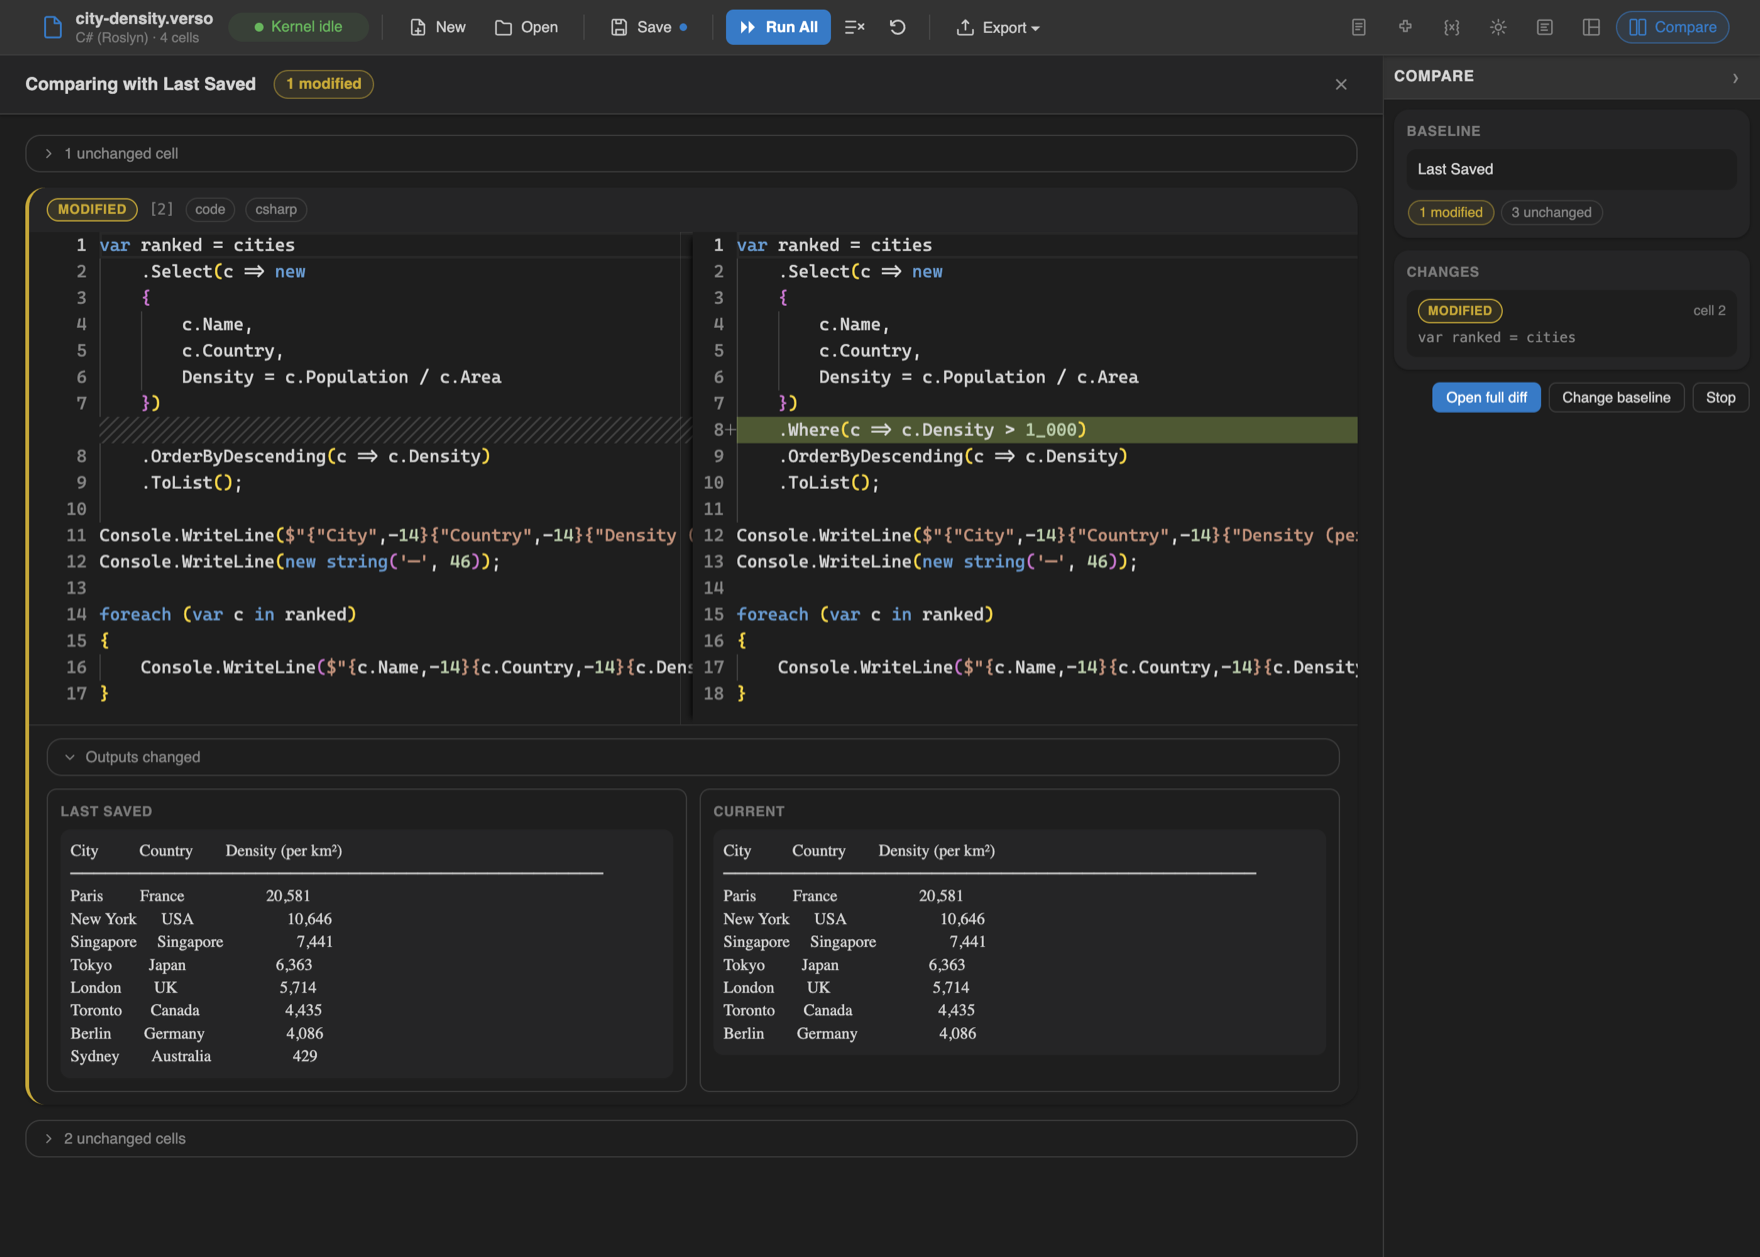Close the Comparing with Last Saved view
This screenshot has height=1257, width=1760.
(x=1341, y=84)
